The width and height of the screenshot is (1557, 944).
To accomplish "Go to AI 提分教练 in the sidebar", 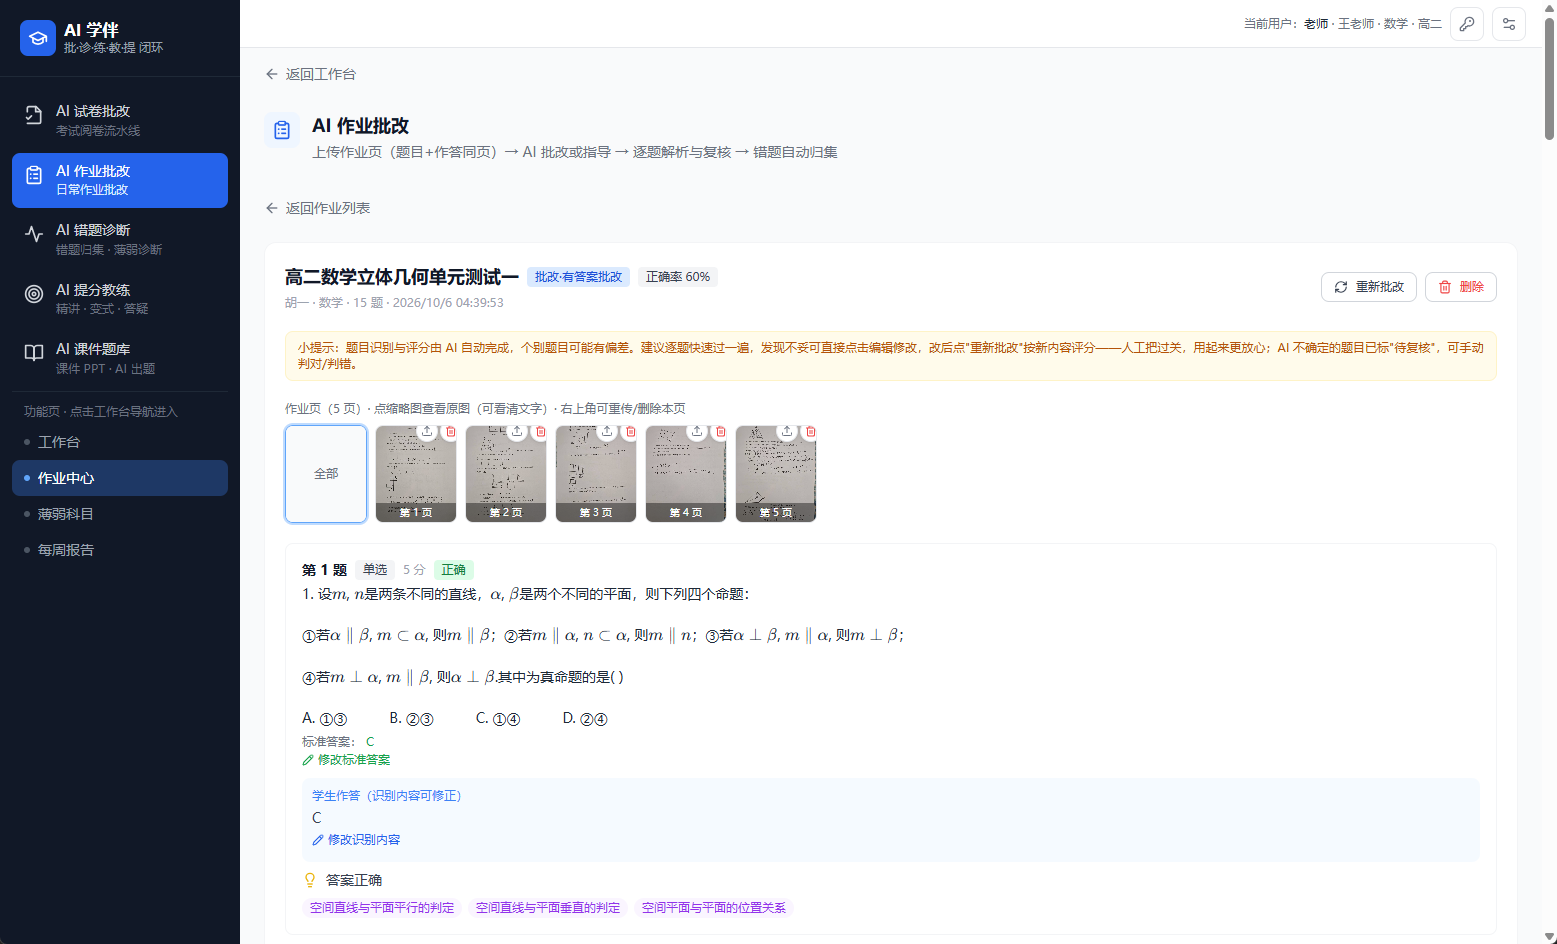I will [120, 298].
